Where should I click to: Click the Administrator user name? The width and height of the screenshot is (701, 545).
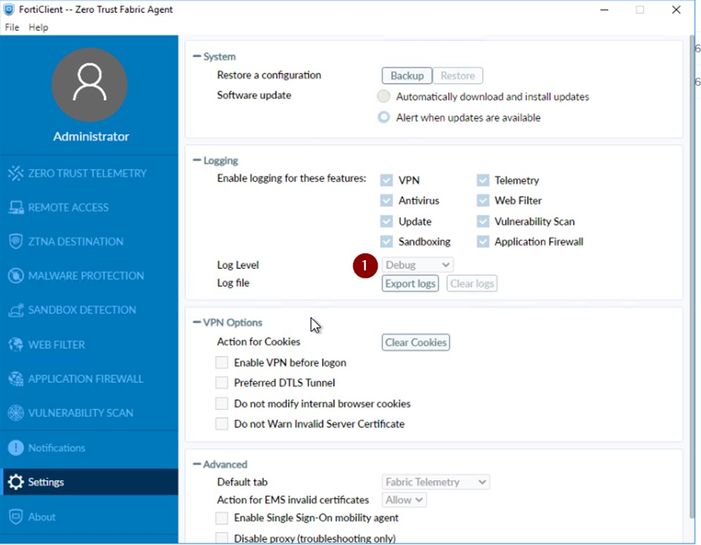pos(91,136)
